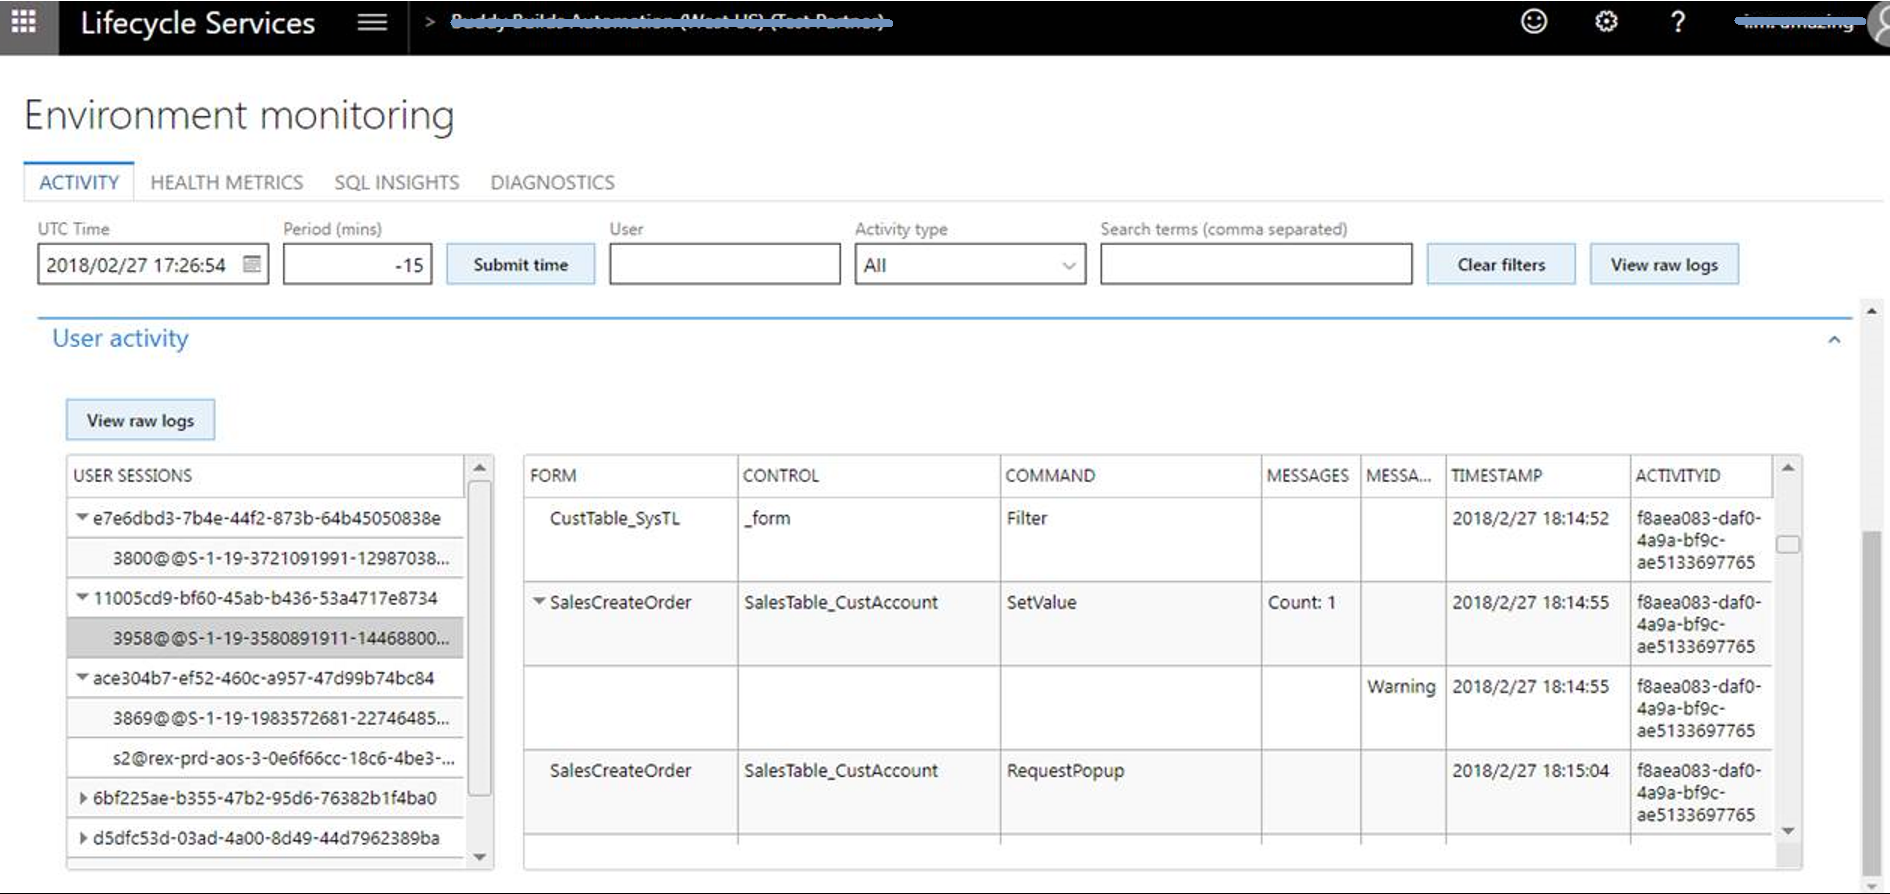This screenshot has height=894, width=1890.
Task: Click the smiley feedback icon
Action: click(1533, 22)
